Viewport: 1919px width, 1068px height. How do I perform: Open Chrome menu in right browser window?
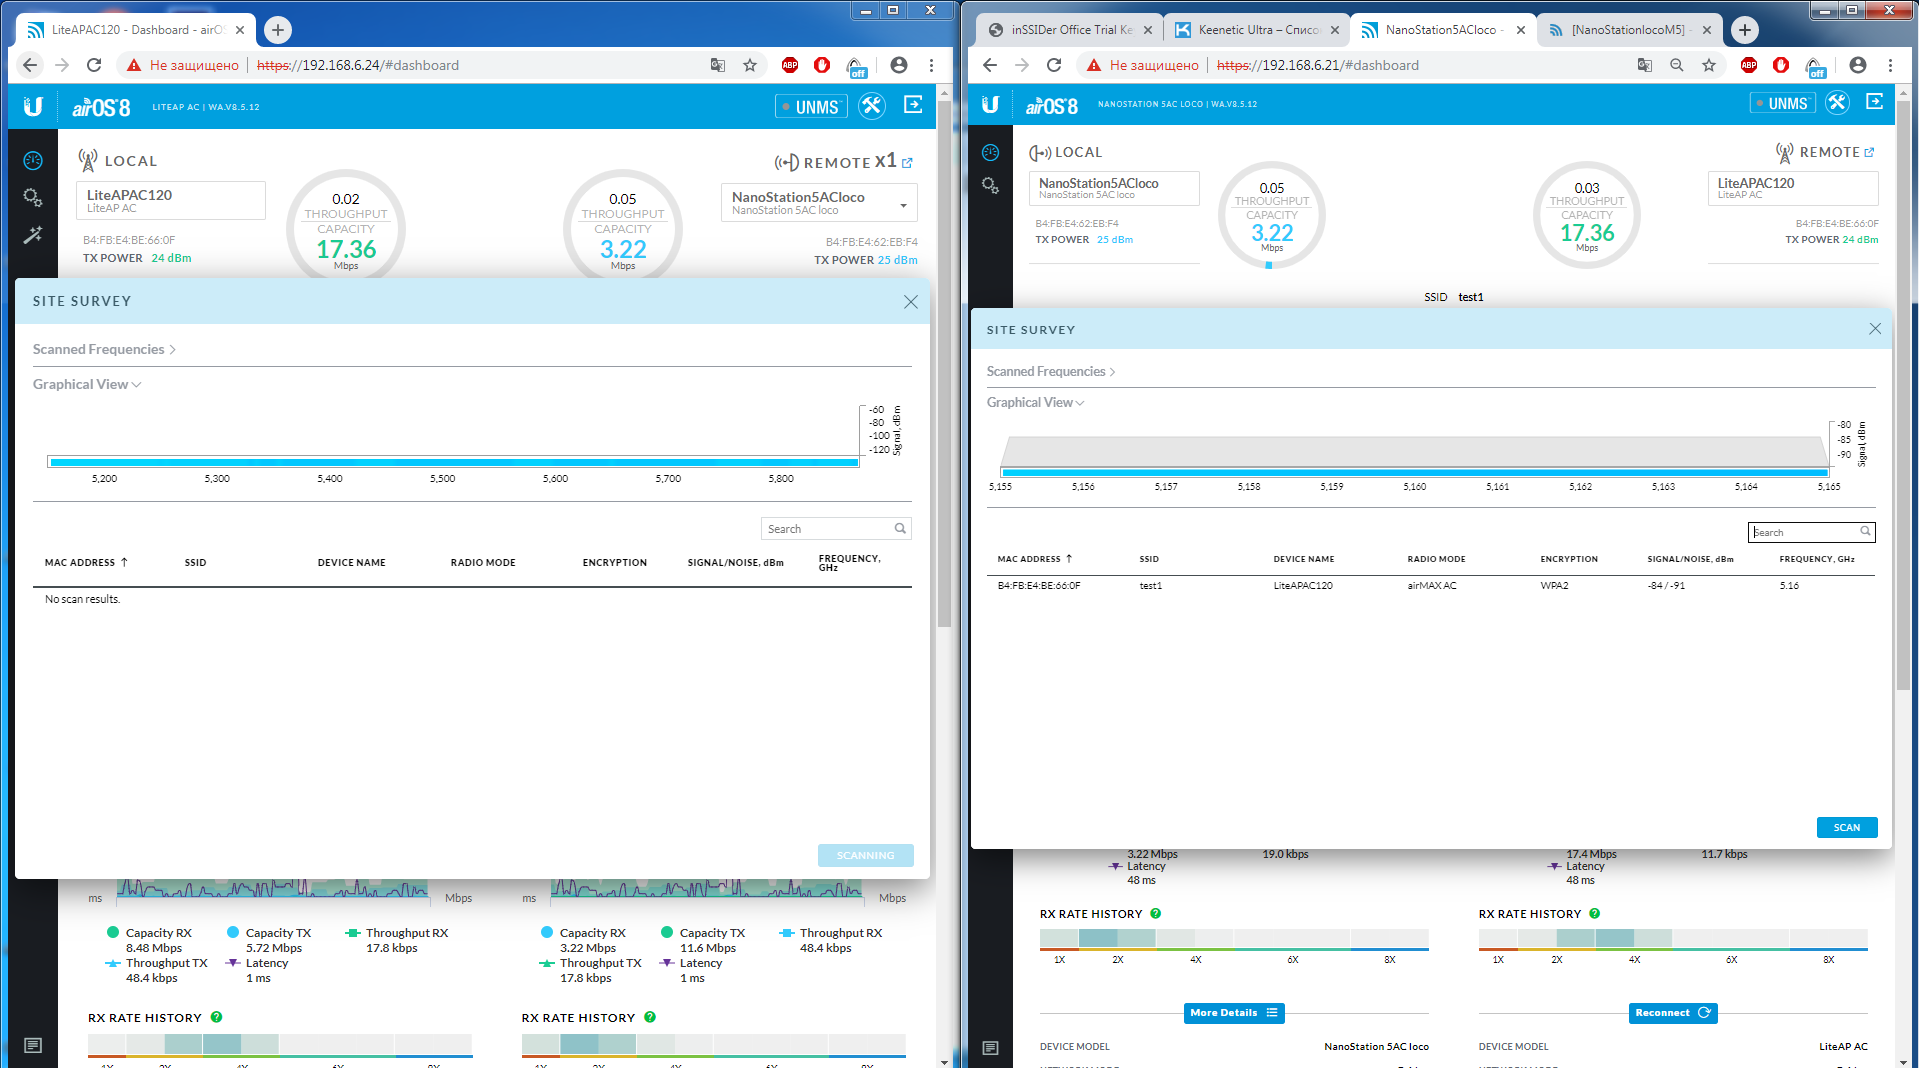coord(1890,65)
